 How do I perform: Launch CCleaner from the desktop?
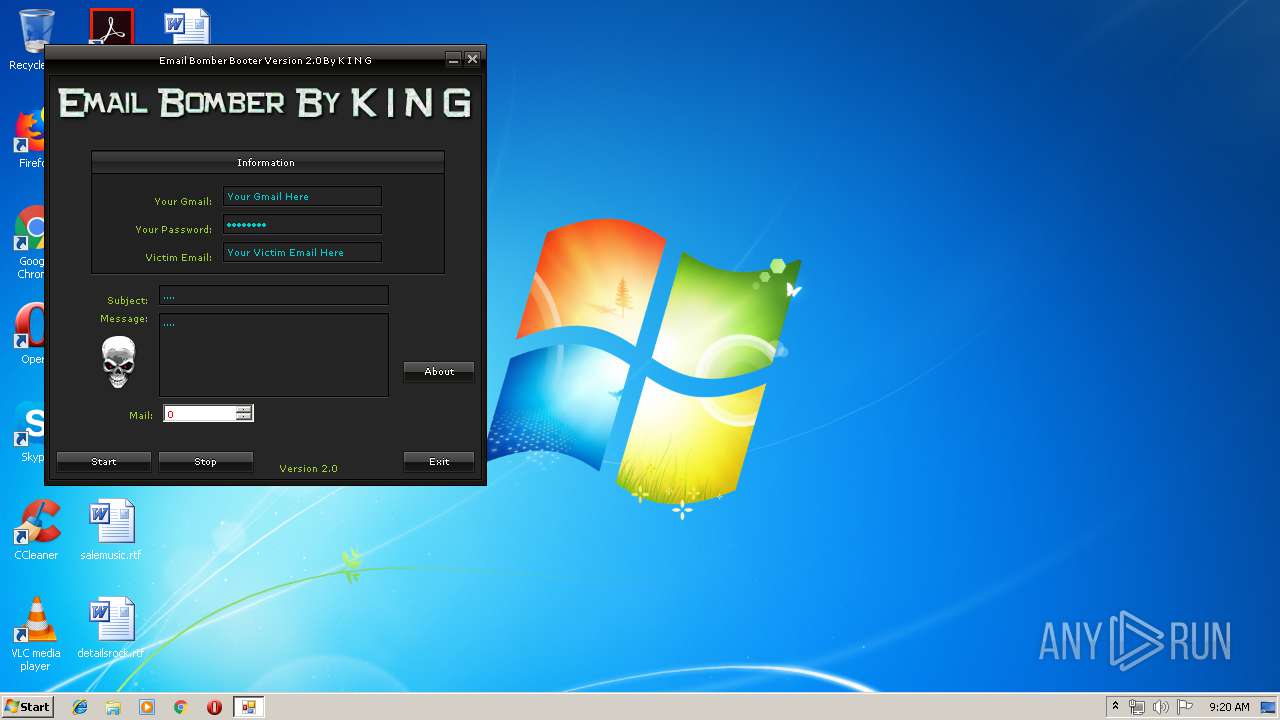point(36,530)
